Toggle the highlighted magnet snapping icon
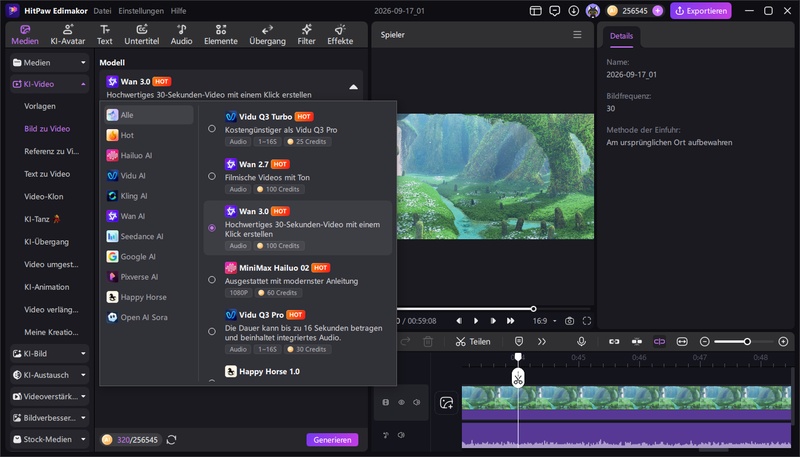The height and width of the screenshot is (457, 800). click(659, 341)
